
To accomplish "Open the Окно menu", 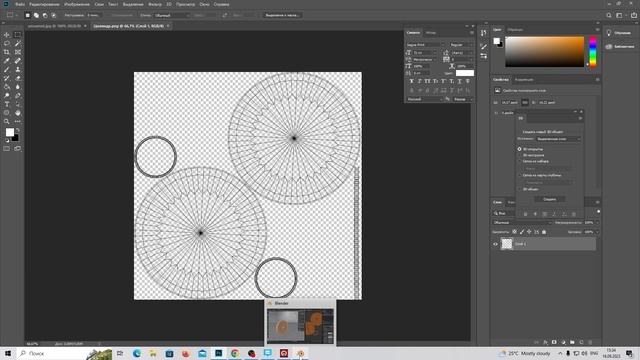I will (x=204, y=4).
